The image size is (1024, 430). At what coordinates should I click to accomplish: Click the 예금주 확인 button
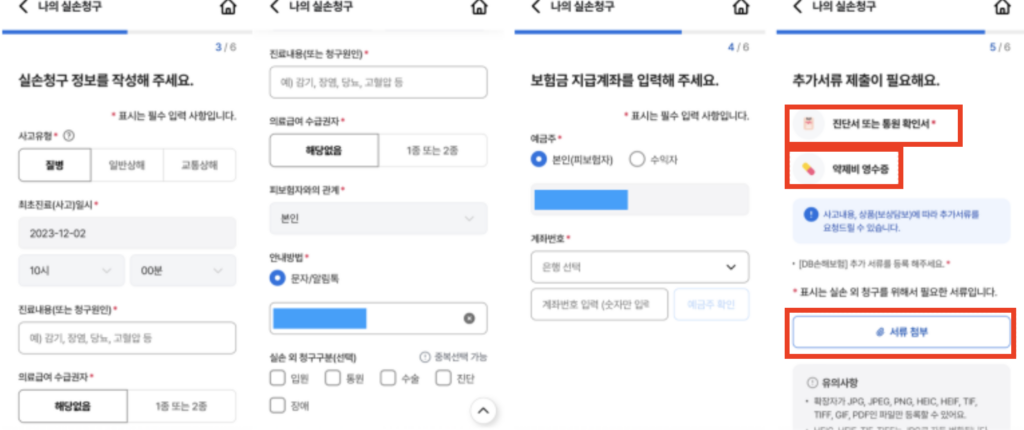712,304
